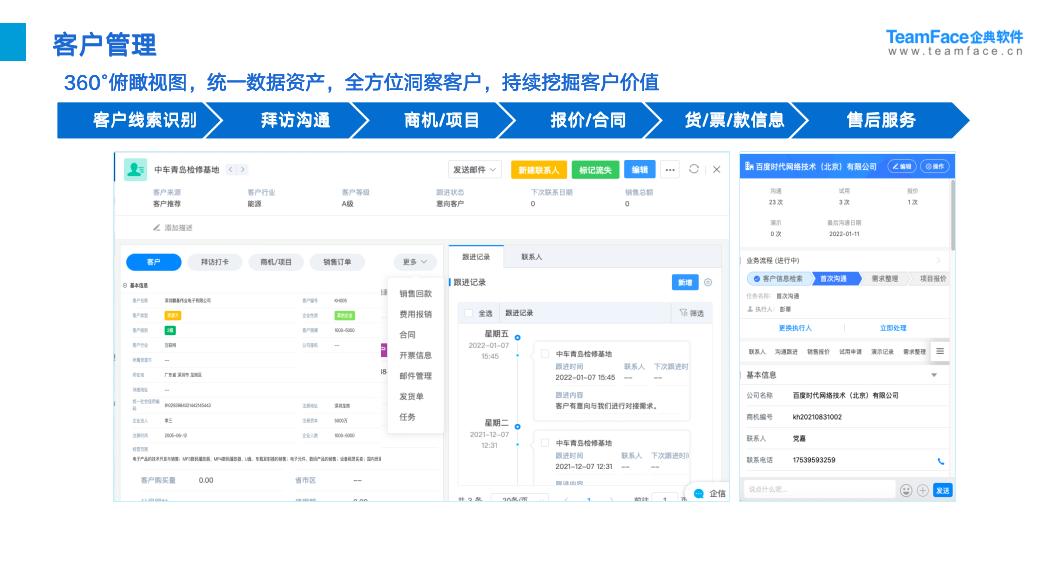This screenshot has width=1041, height=570.
Task: Choose 费用报销 from the more menu
Action: coord(416,314)
